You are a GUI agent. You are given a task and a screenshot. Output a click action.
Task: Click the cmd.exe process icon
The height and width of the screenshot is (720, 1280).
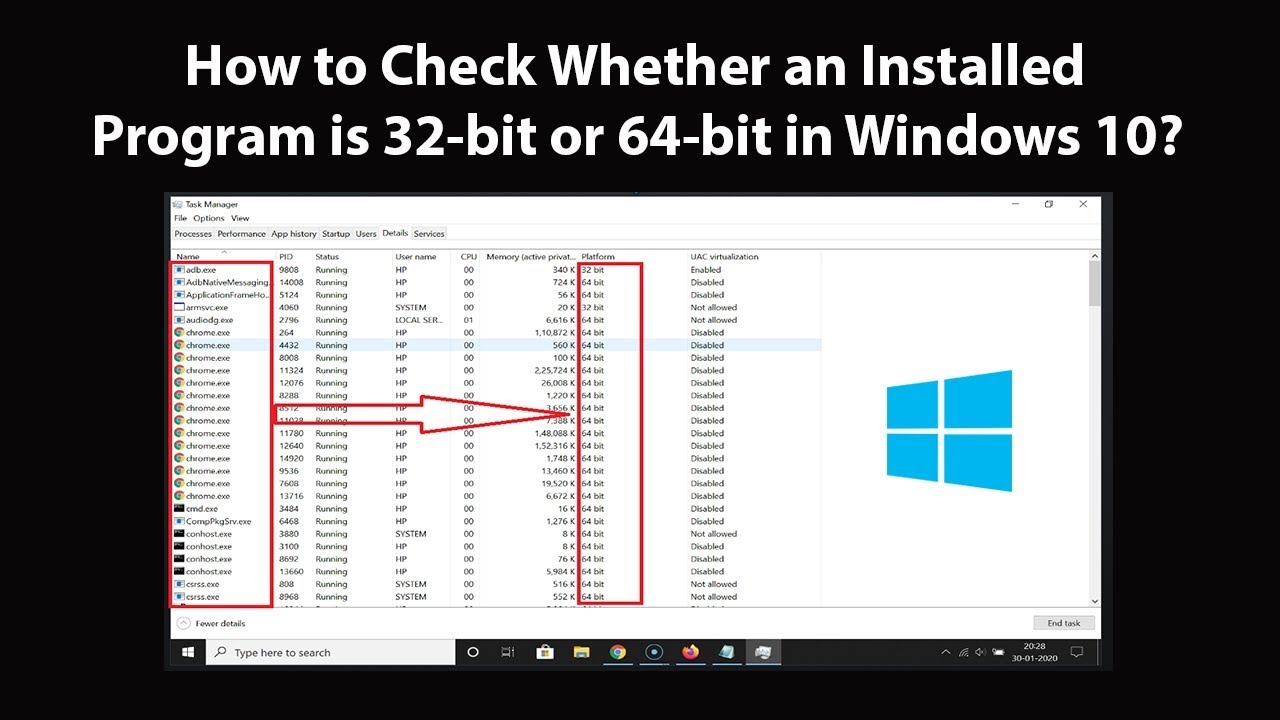click(x=179, y=509)
